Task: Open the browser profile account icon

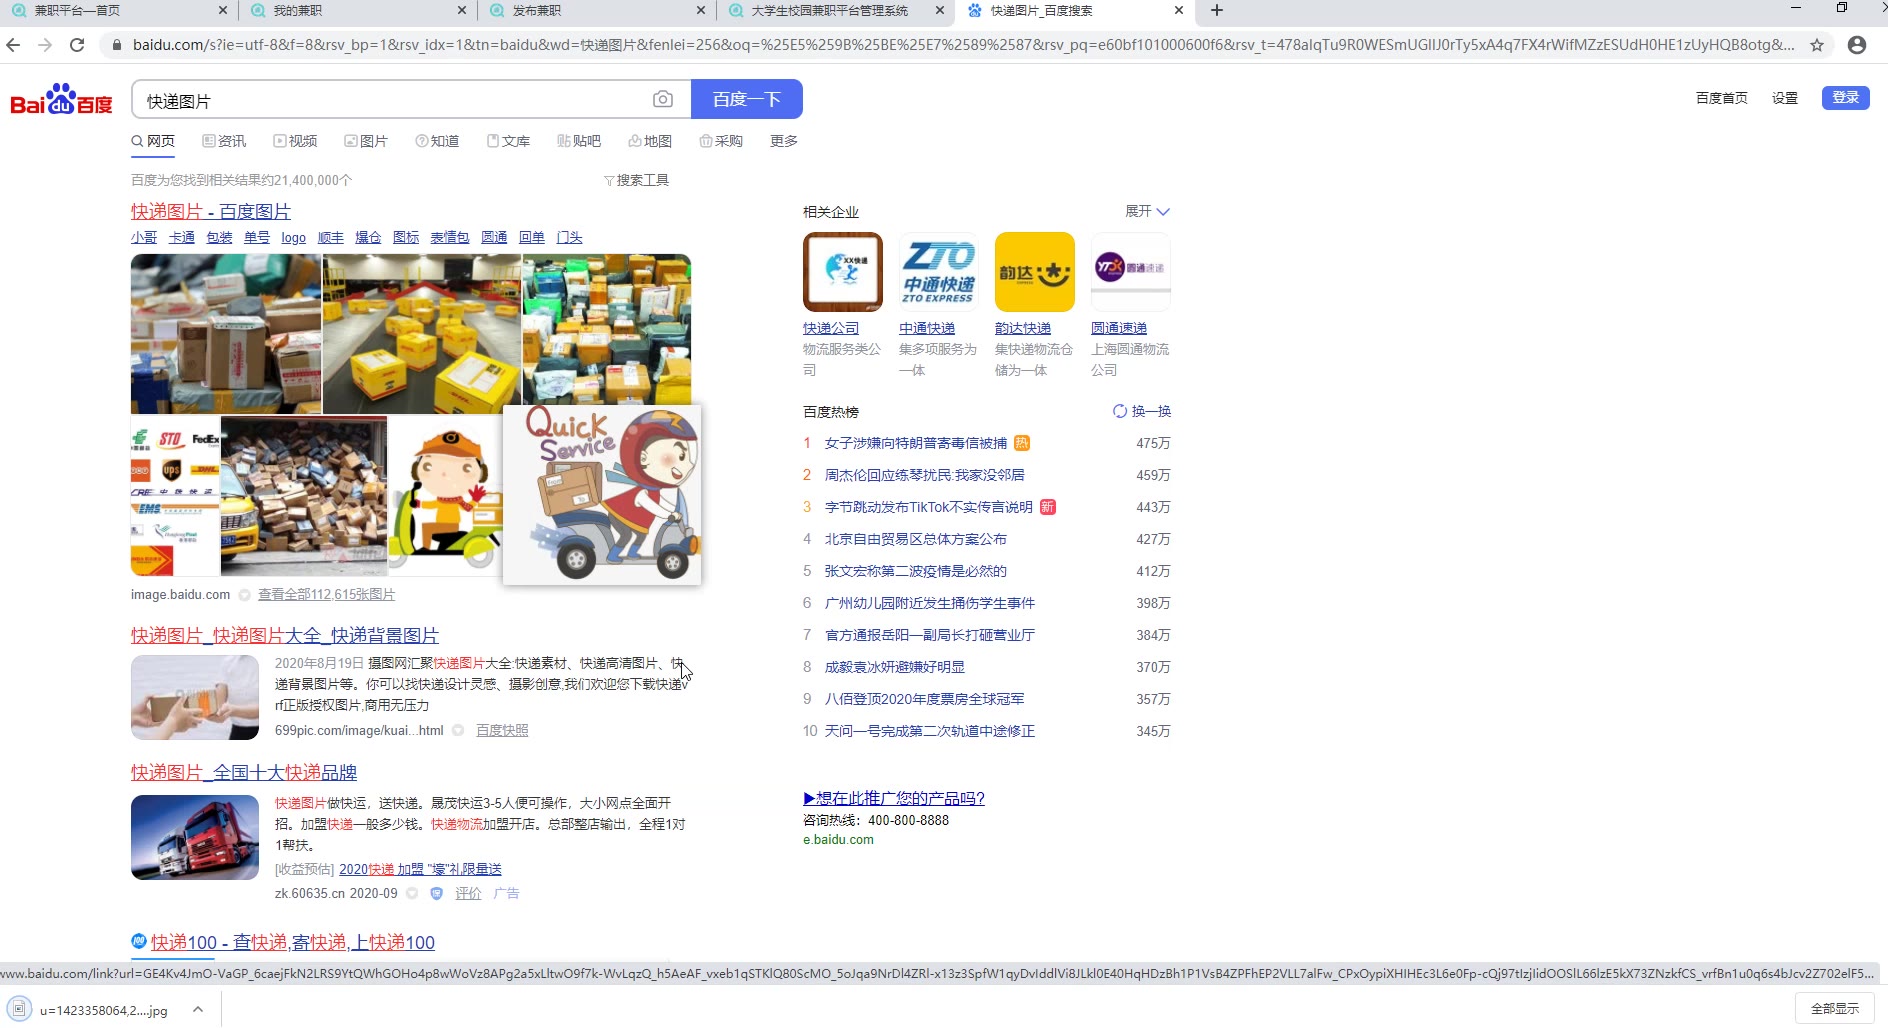Action: 1857,45
